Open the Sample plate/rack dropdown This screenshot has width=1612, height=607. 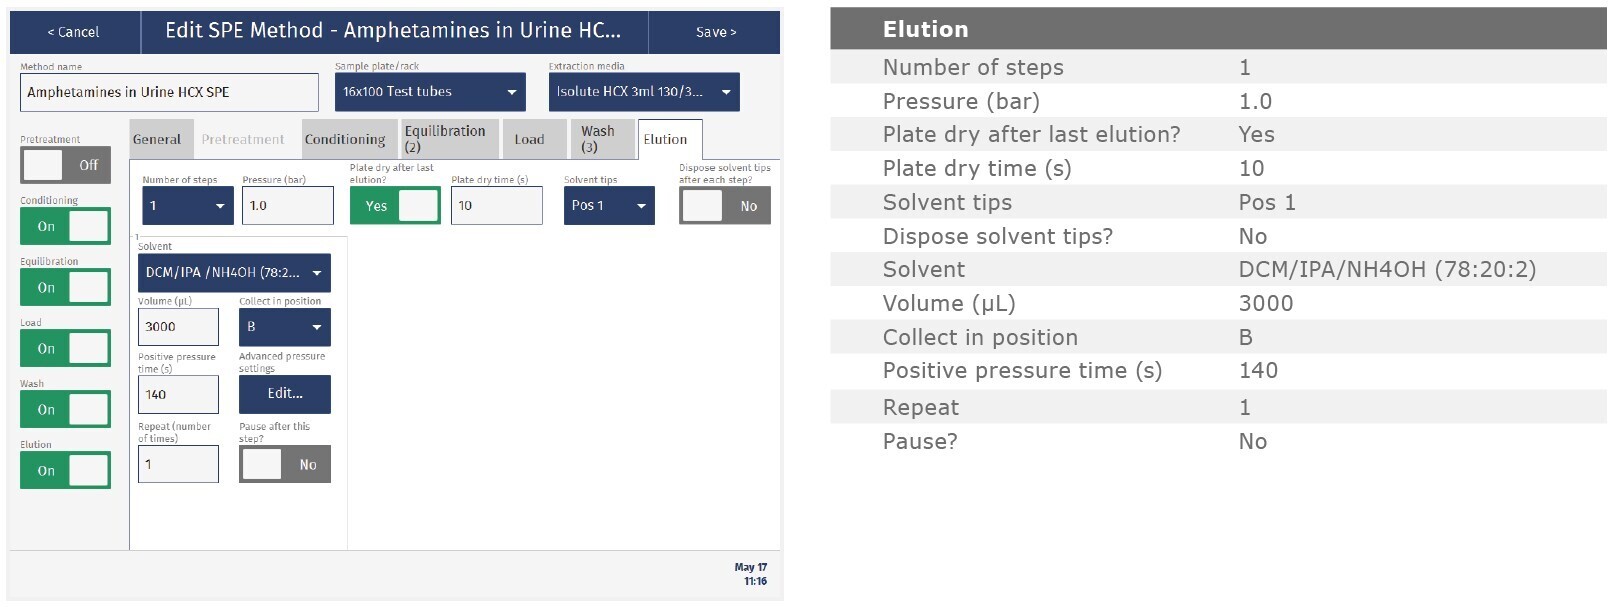pyautogui.click(x=429, y=92)
